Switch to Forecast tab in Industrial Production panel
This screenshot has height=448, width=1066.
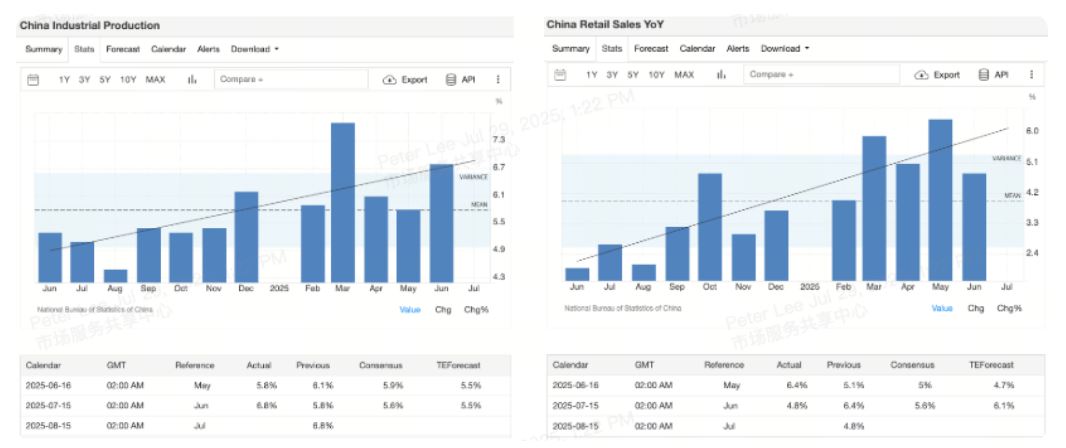tap(123, 49)
